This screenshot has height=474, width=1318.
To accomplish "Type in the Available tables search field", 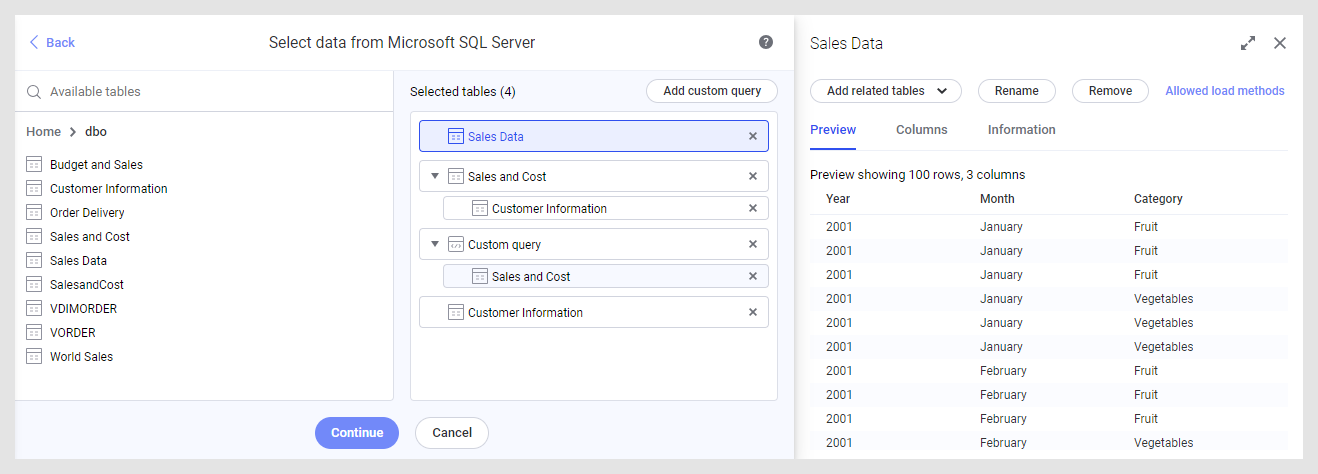I will click(x=210, y=91).
